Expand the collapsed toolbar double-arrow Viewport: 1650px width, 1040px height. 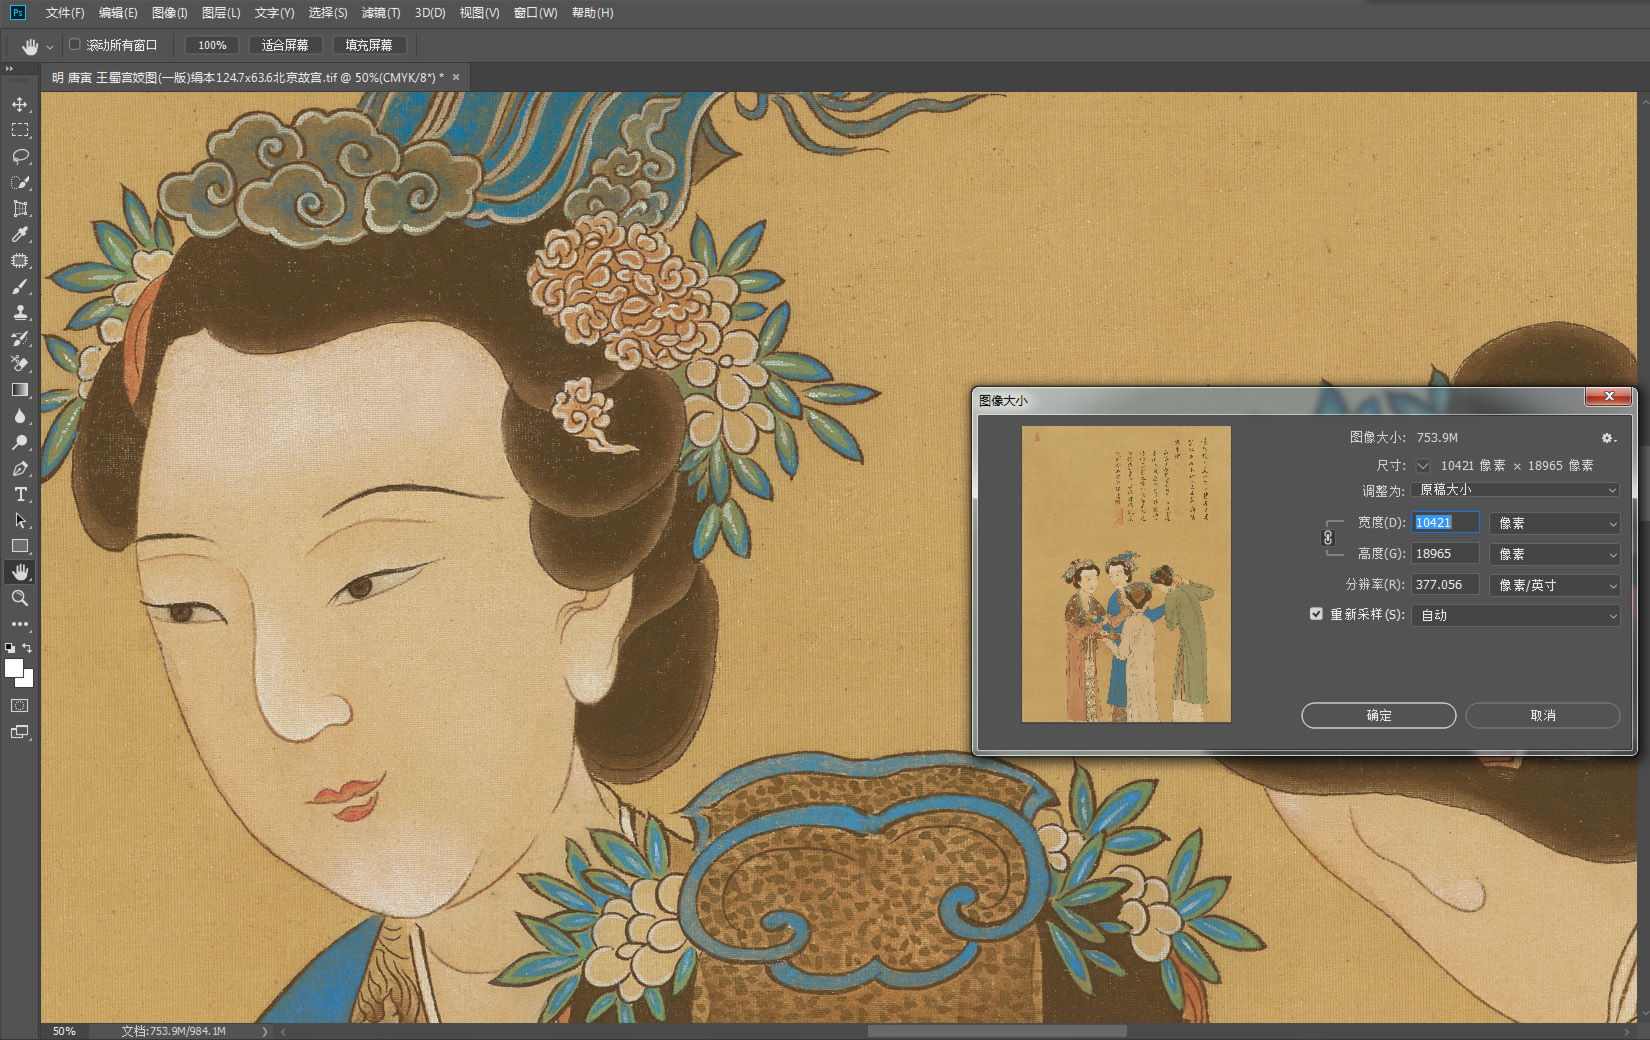tap(9, 69)
